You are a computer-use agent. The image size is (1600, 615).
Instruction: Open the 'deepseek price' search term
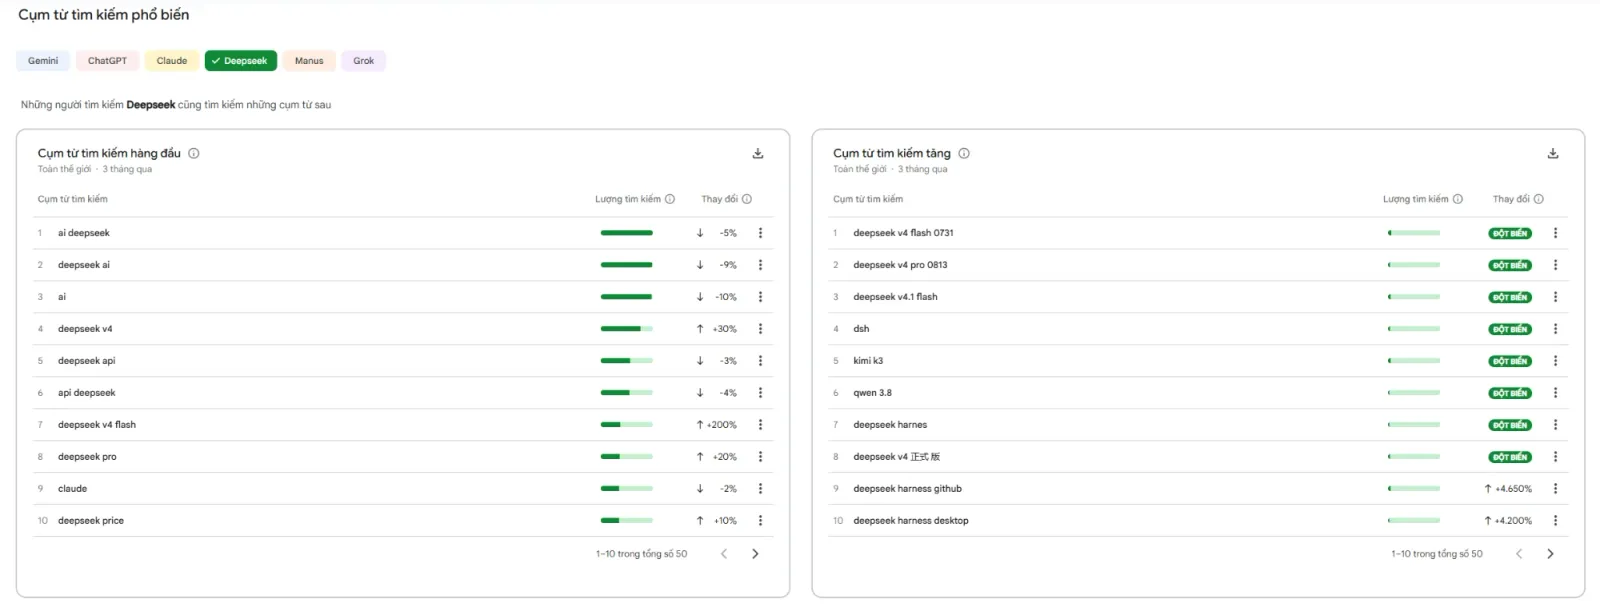[x=91, y=521]
